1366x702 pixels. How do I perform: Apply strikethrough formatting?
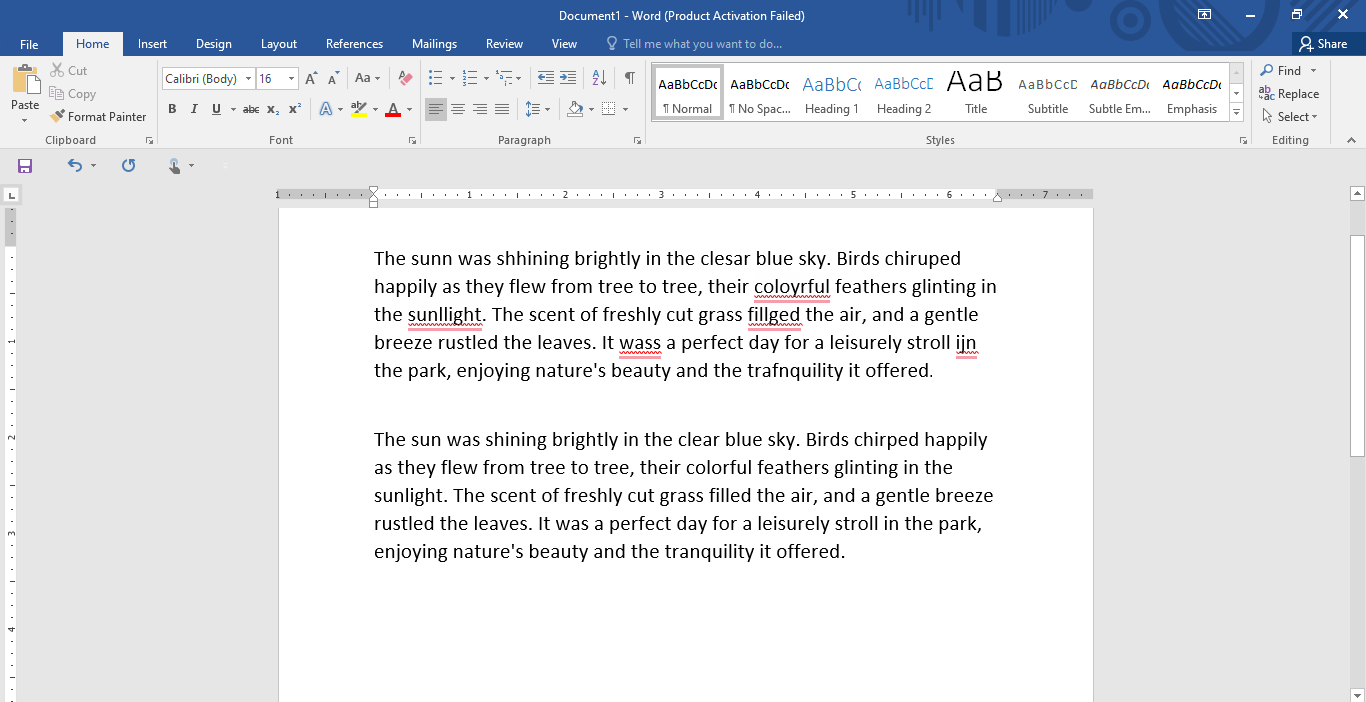251,109
